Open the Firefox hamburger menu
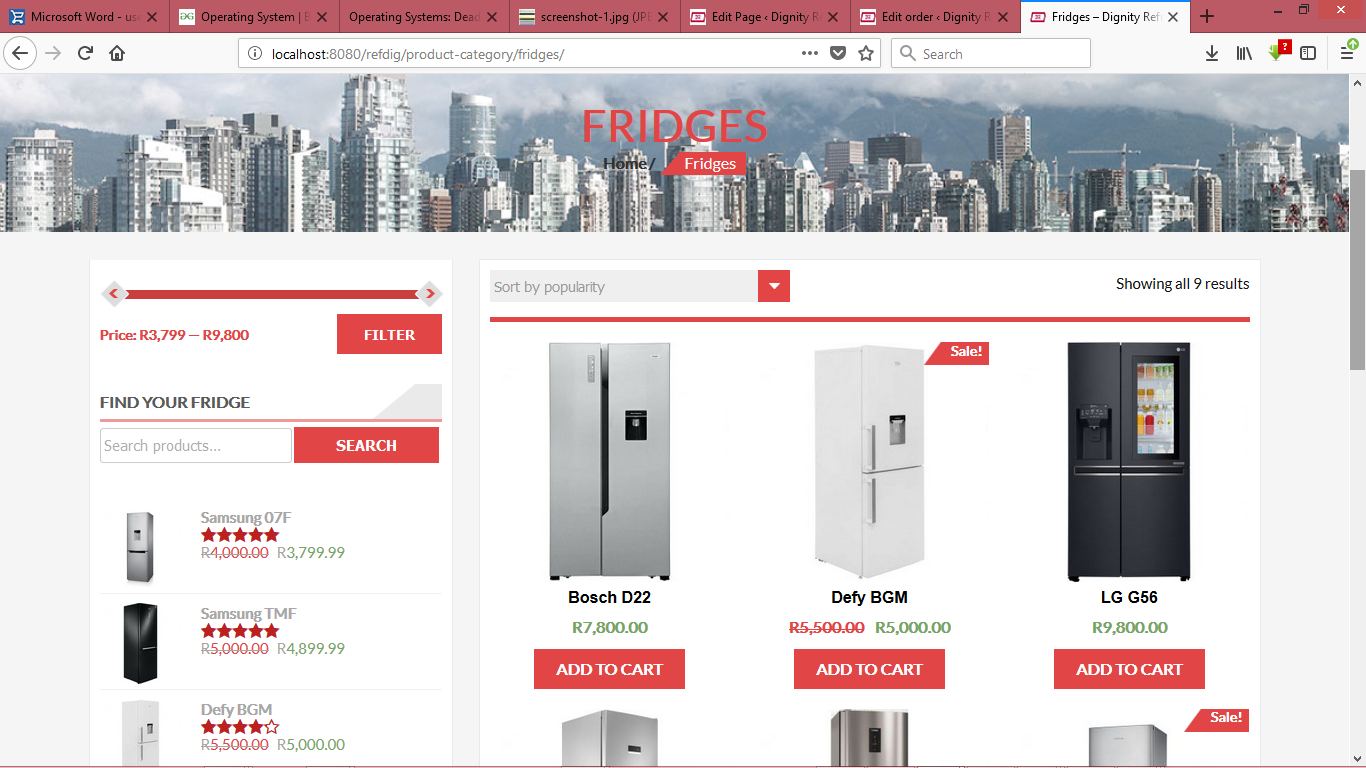Screen dimensions: 1366x768 [1347, 53]
